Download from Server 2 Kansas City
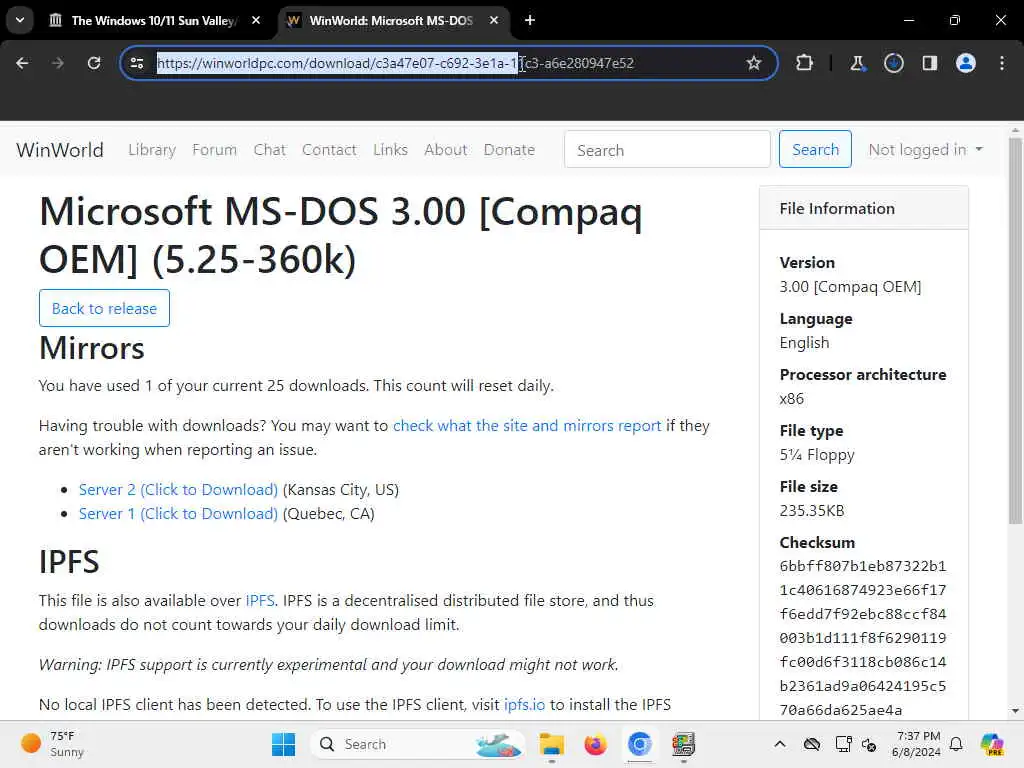Image resolution: width=1024 pixels, height=768 pixels. [178, 490]
